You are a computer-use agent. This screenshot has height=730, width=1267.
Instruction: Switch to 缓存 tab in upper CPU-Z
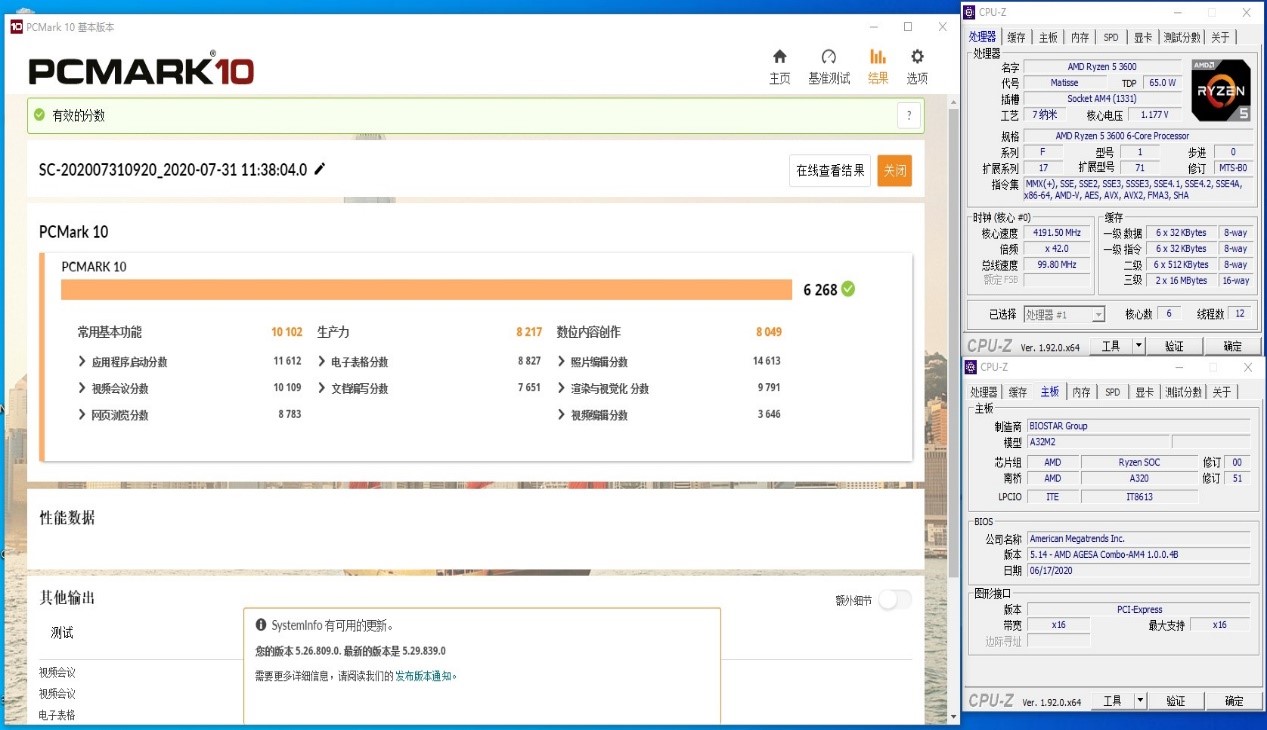pyautogui.click(x=1016, y=37)
